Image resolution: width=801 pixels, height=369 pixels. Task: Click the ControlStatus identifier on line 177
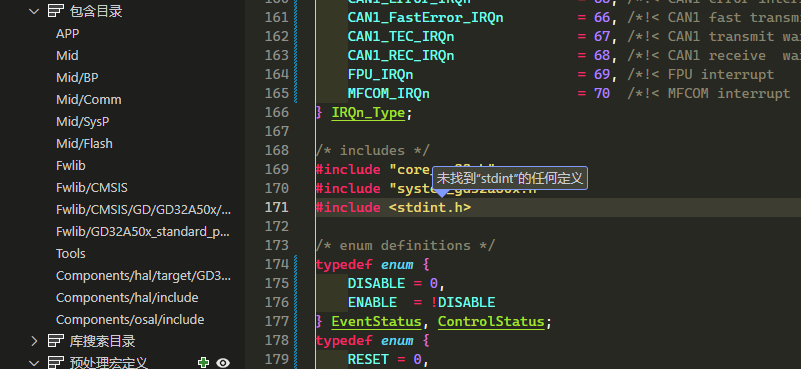tap(491, 321)
